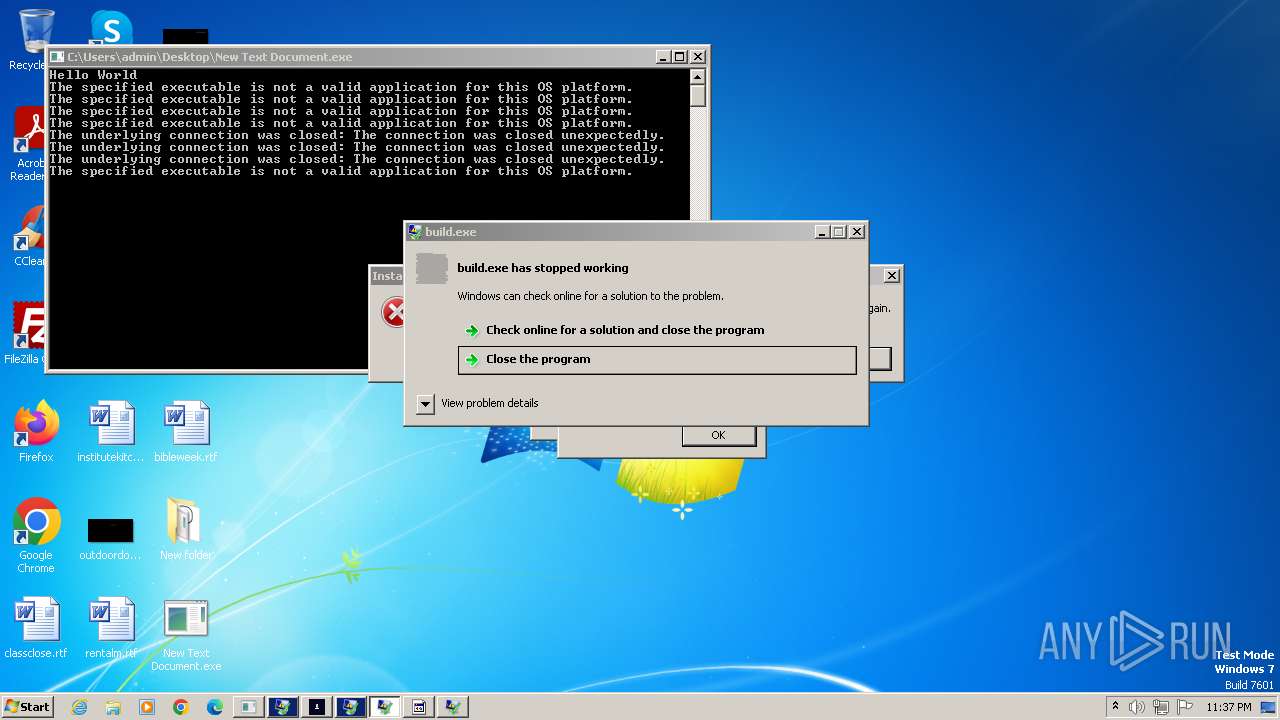Select rentaim.rtf document icon
Screen dimensions: 1280x720
pos(111,628)
